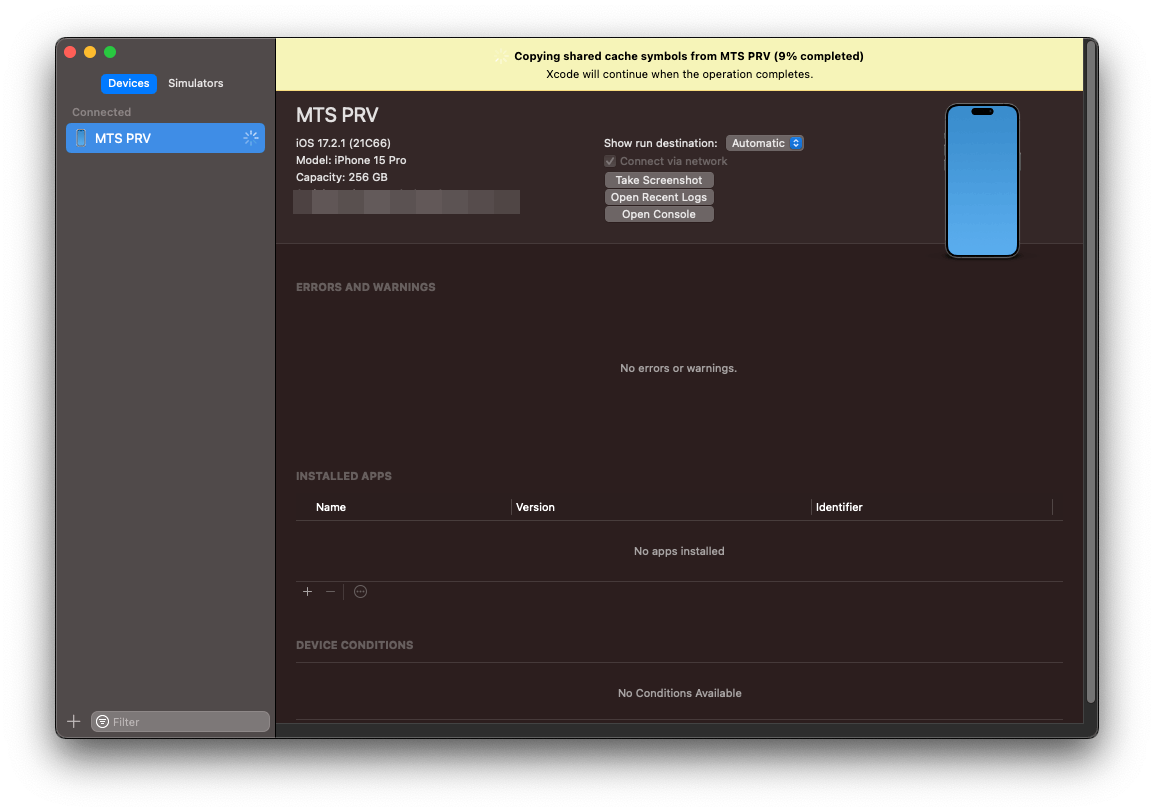The image size is (1154, 812).
Task: Switch to the Simulators tab
Action: point(195,83)
